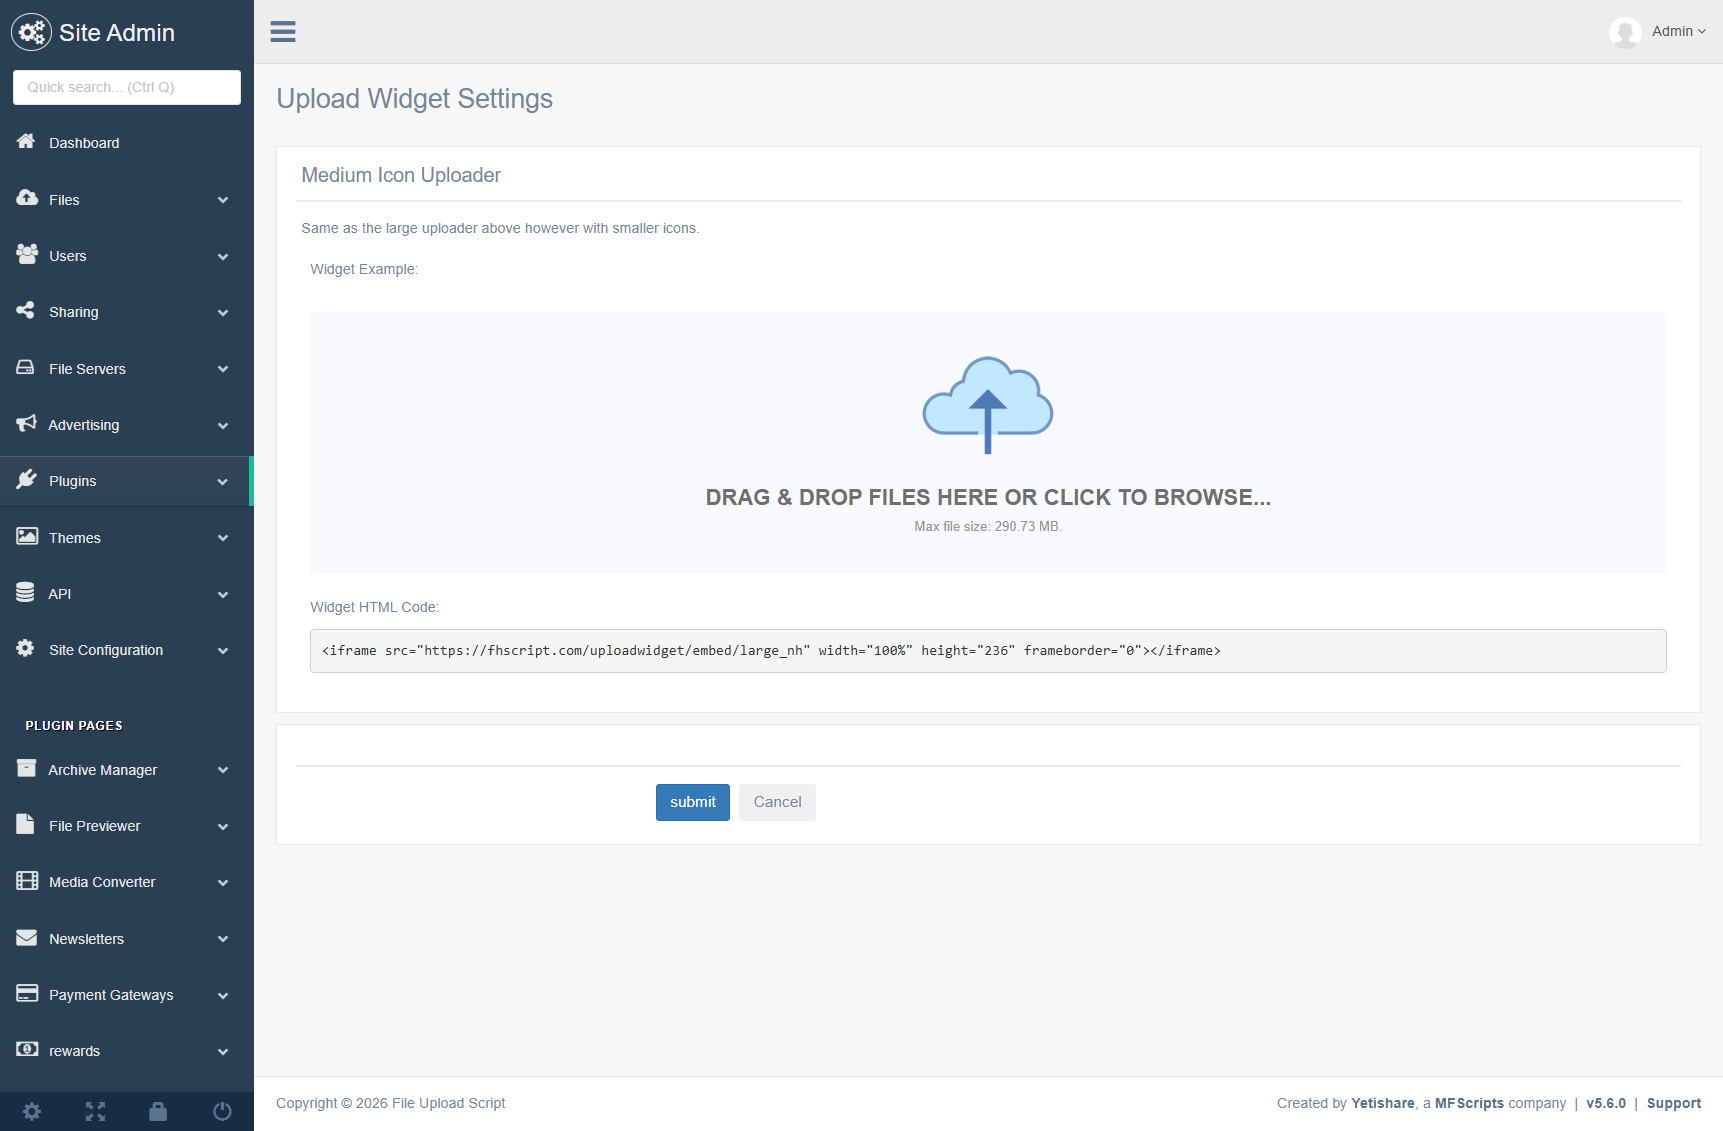Open the Admin account dropdown

(1678, 32)
